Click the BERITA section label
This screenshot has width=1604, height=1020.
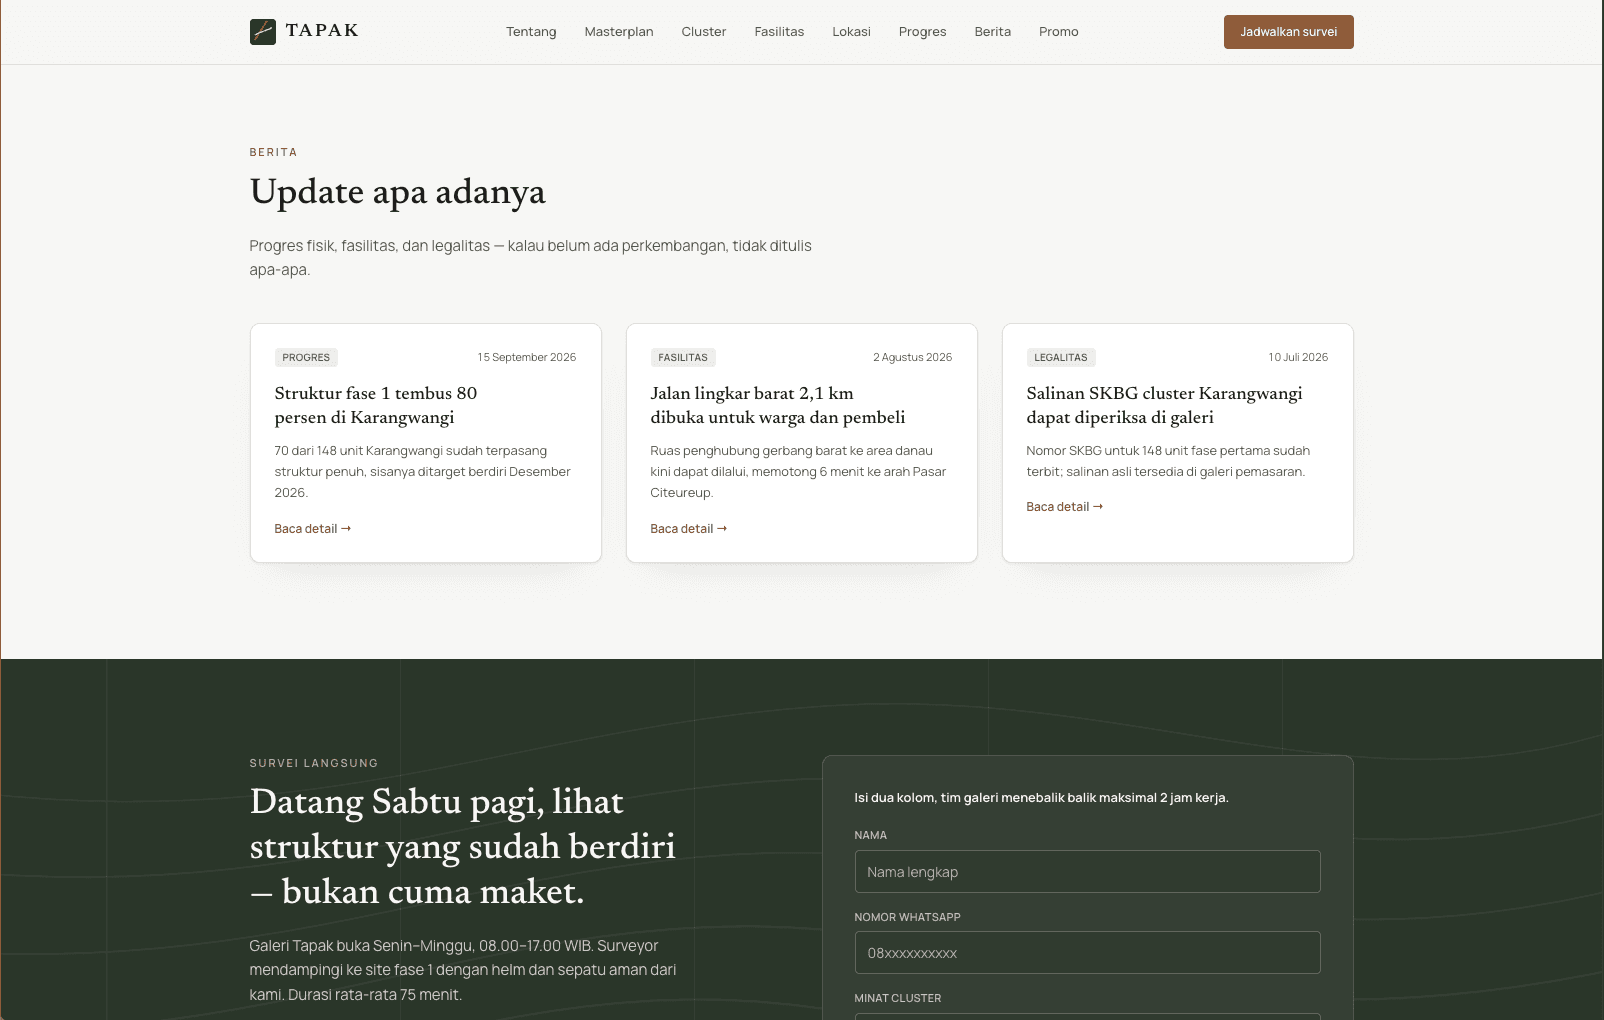274,152
